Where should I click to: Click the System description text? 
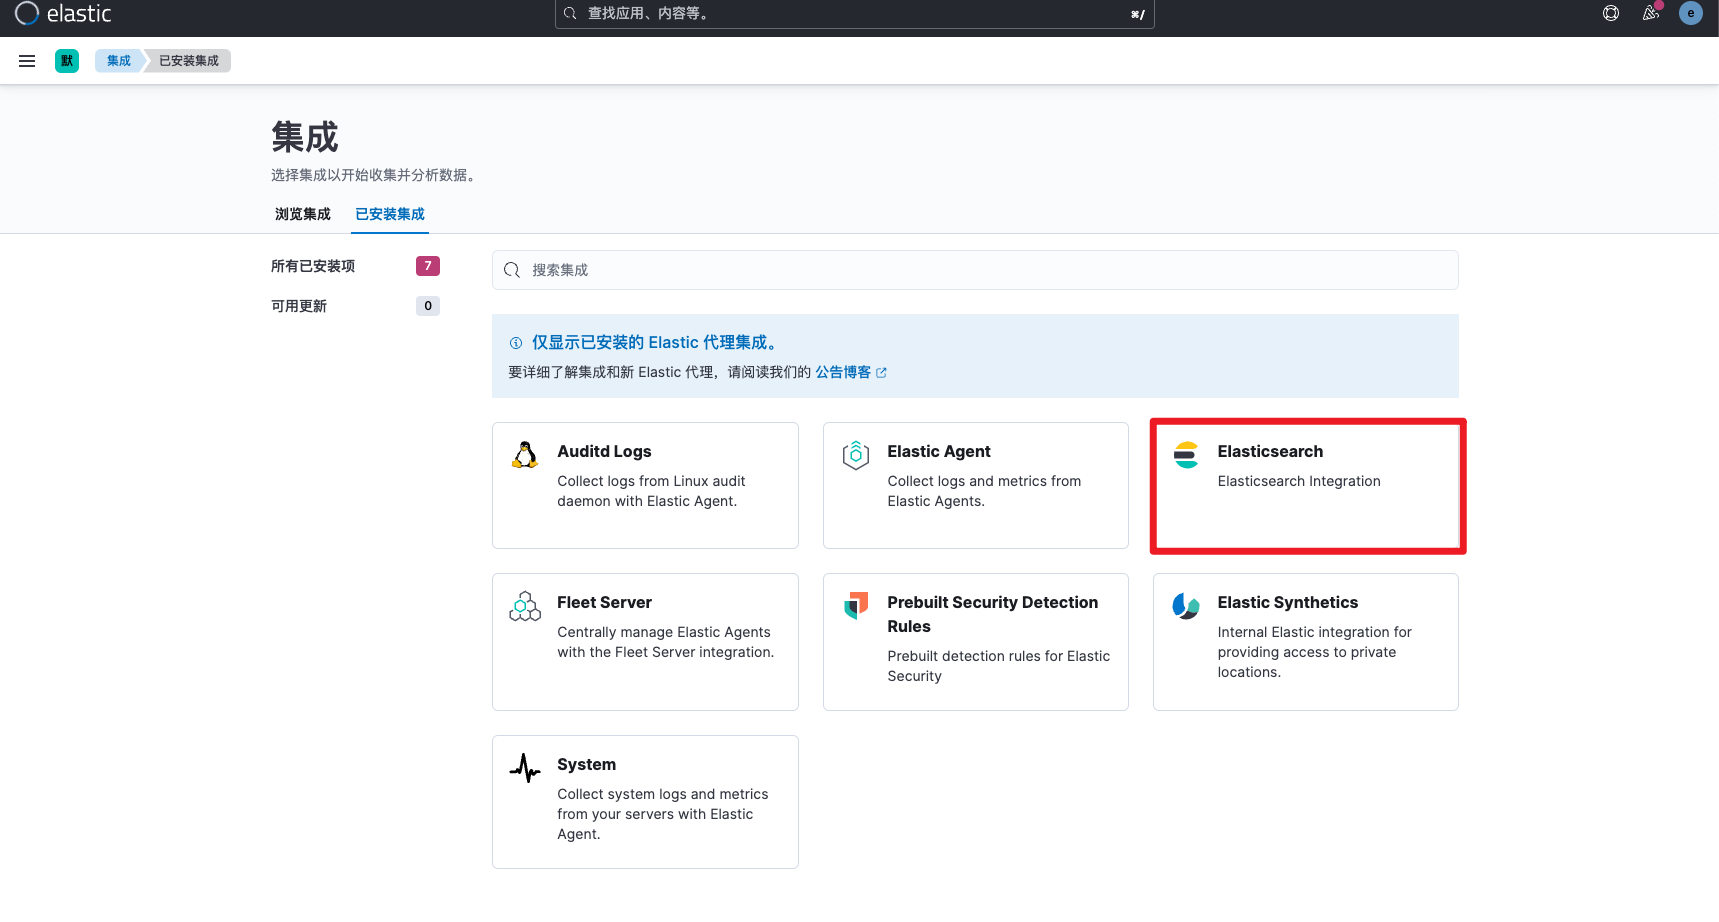pyautogui.click(x=662, y=814)
